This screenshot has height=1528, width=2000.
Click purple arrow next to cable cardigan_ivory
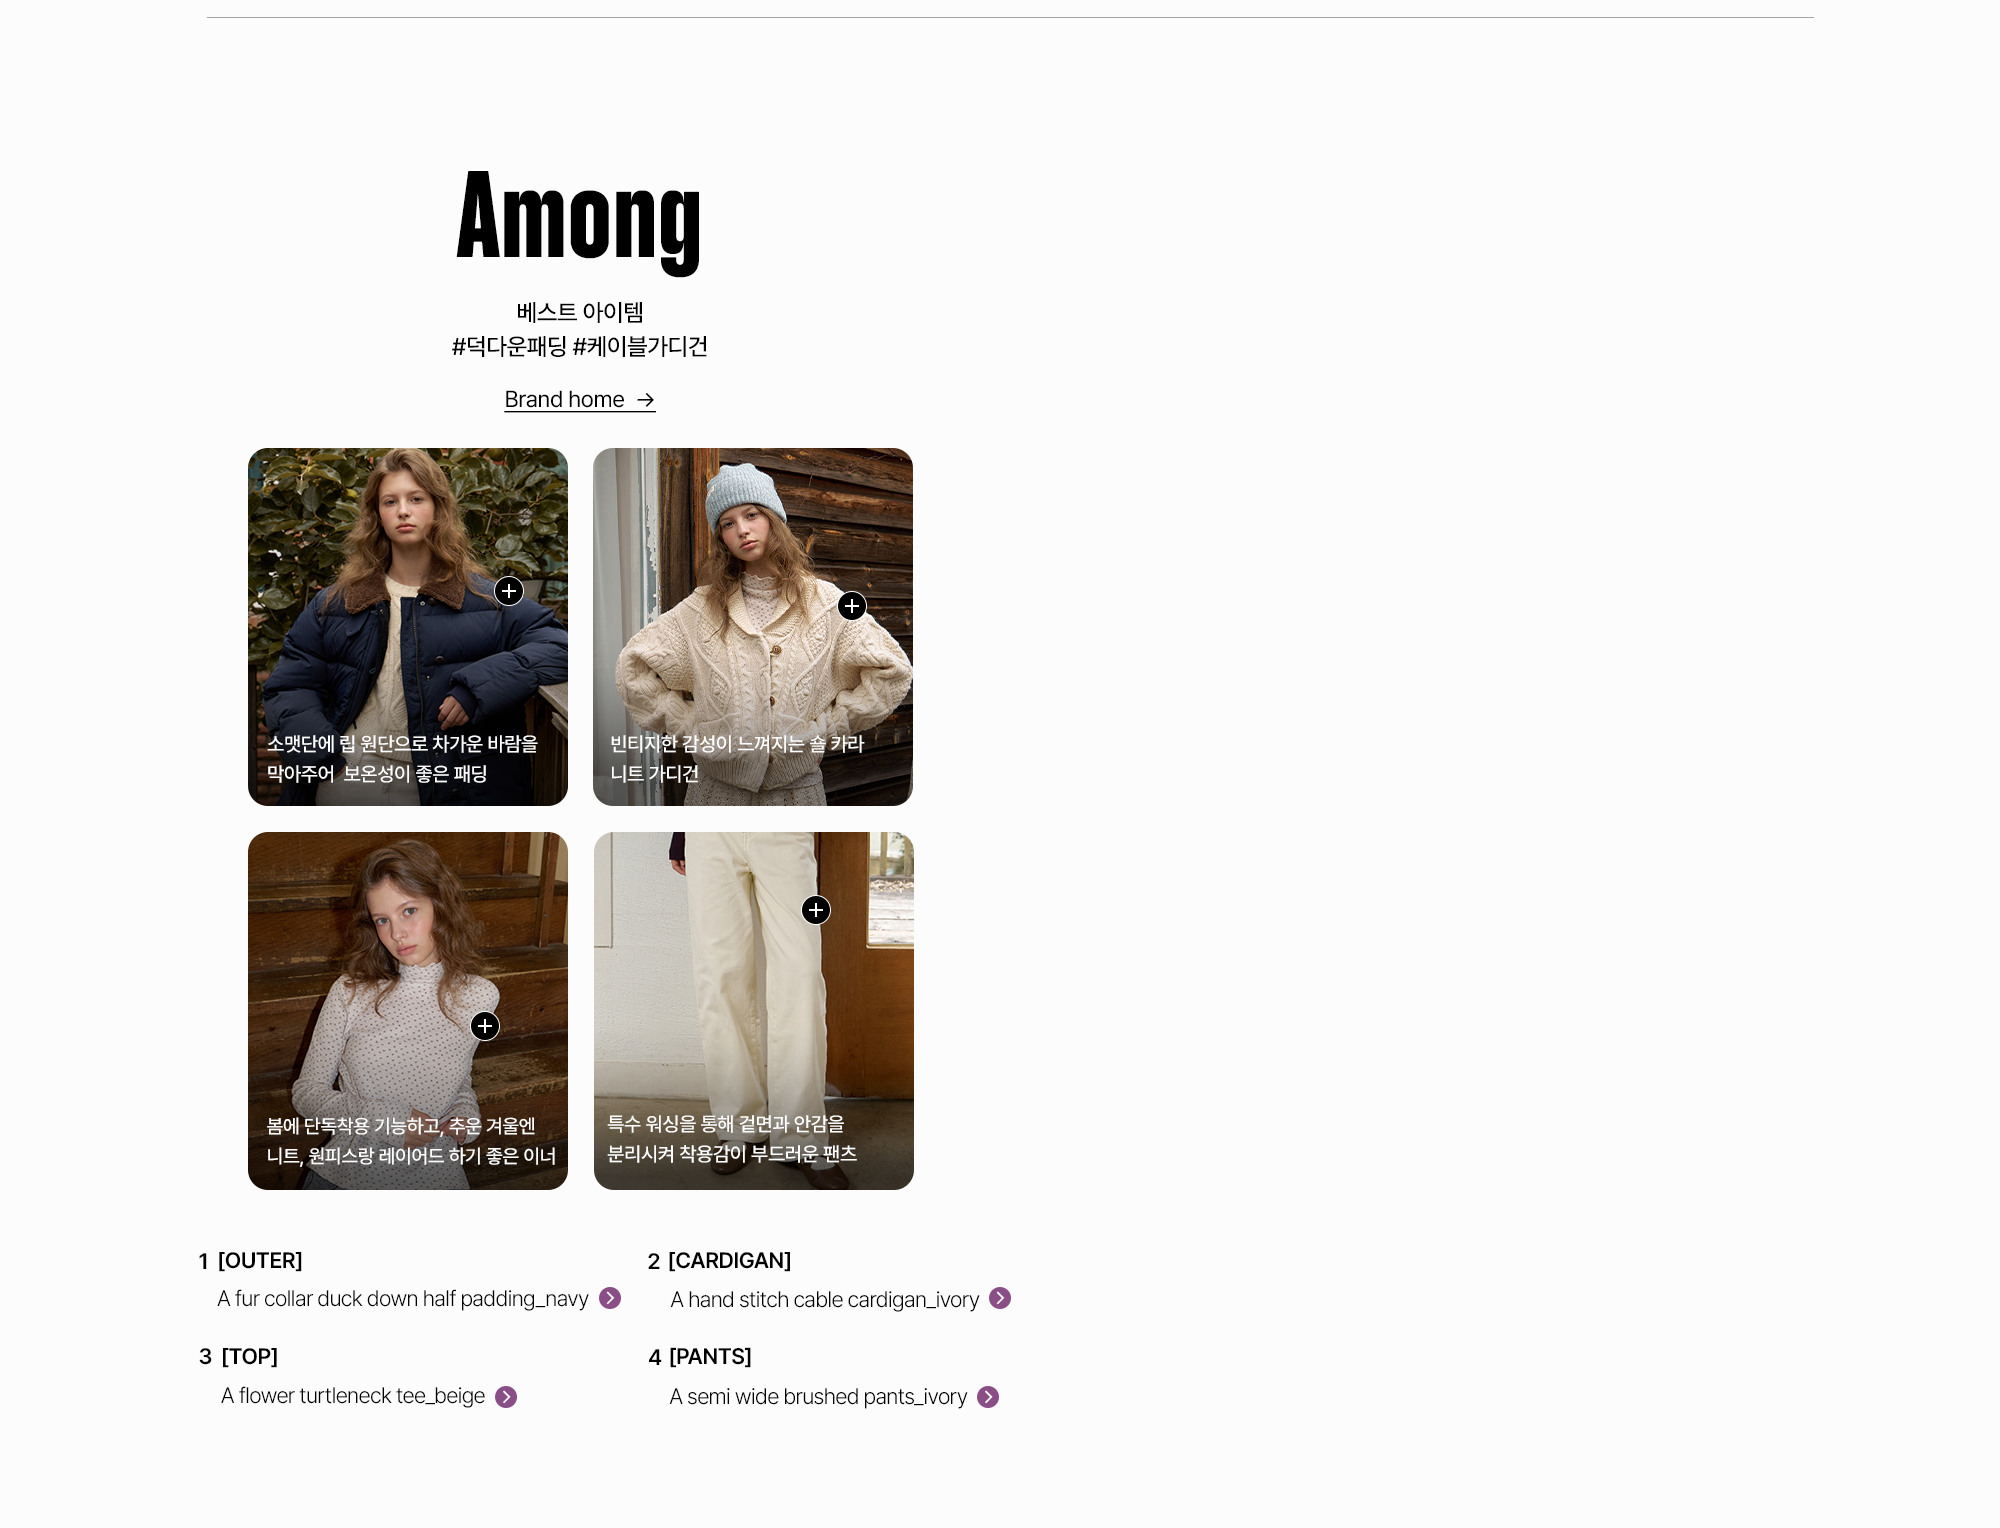[x=1000, y=1298]
